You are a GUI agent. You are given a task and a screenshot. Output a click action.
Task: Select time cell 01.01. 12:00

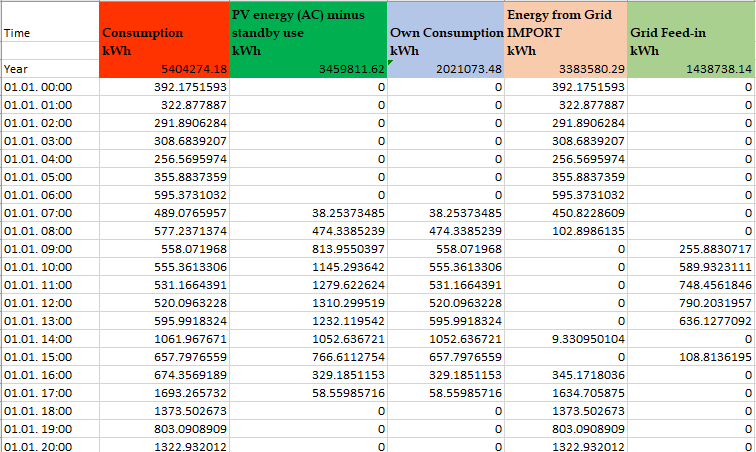pyautogui.click(x=50, y=303)
